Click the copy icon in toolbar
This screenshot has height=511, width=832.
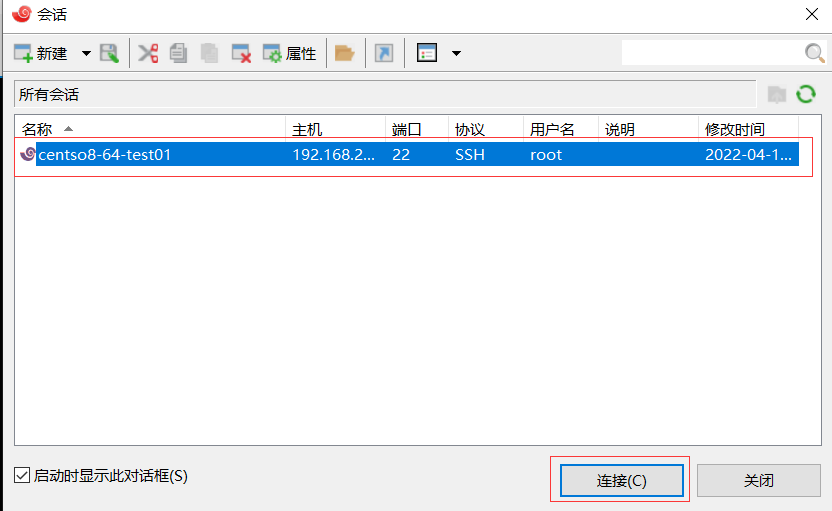coord(179,53)
